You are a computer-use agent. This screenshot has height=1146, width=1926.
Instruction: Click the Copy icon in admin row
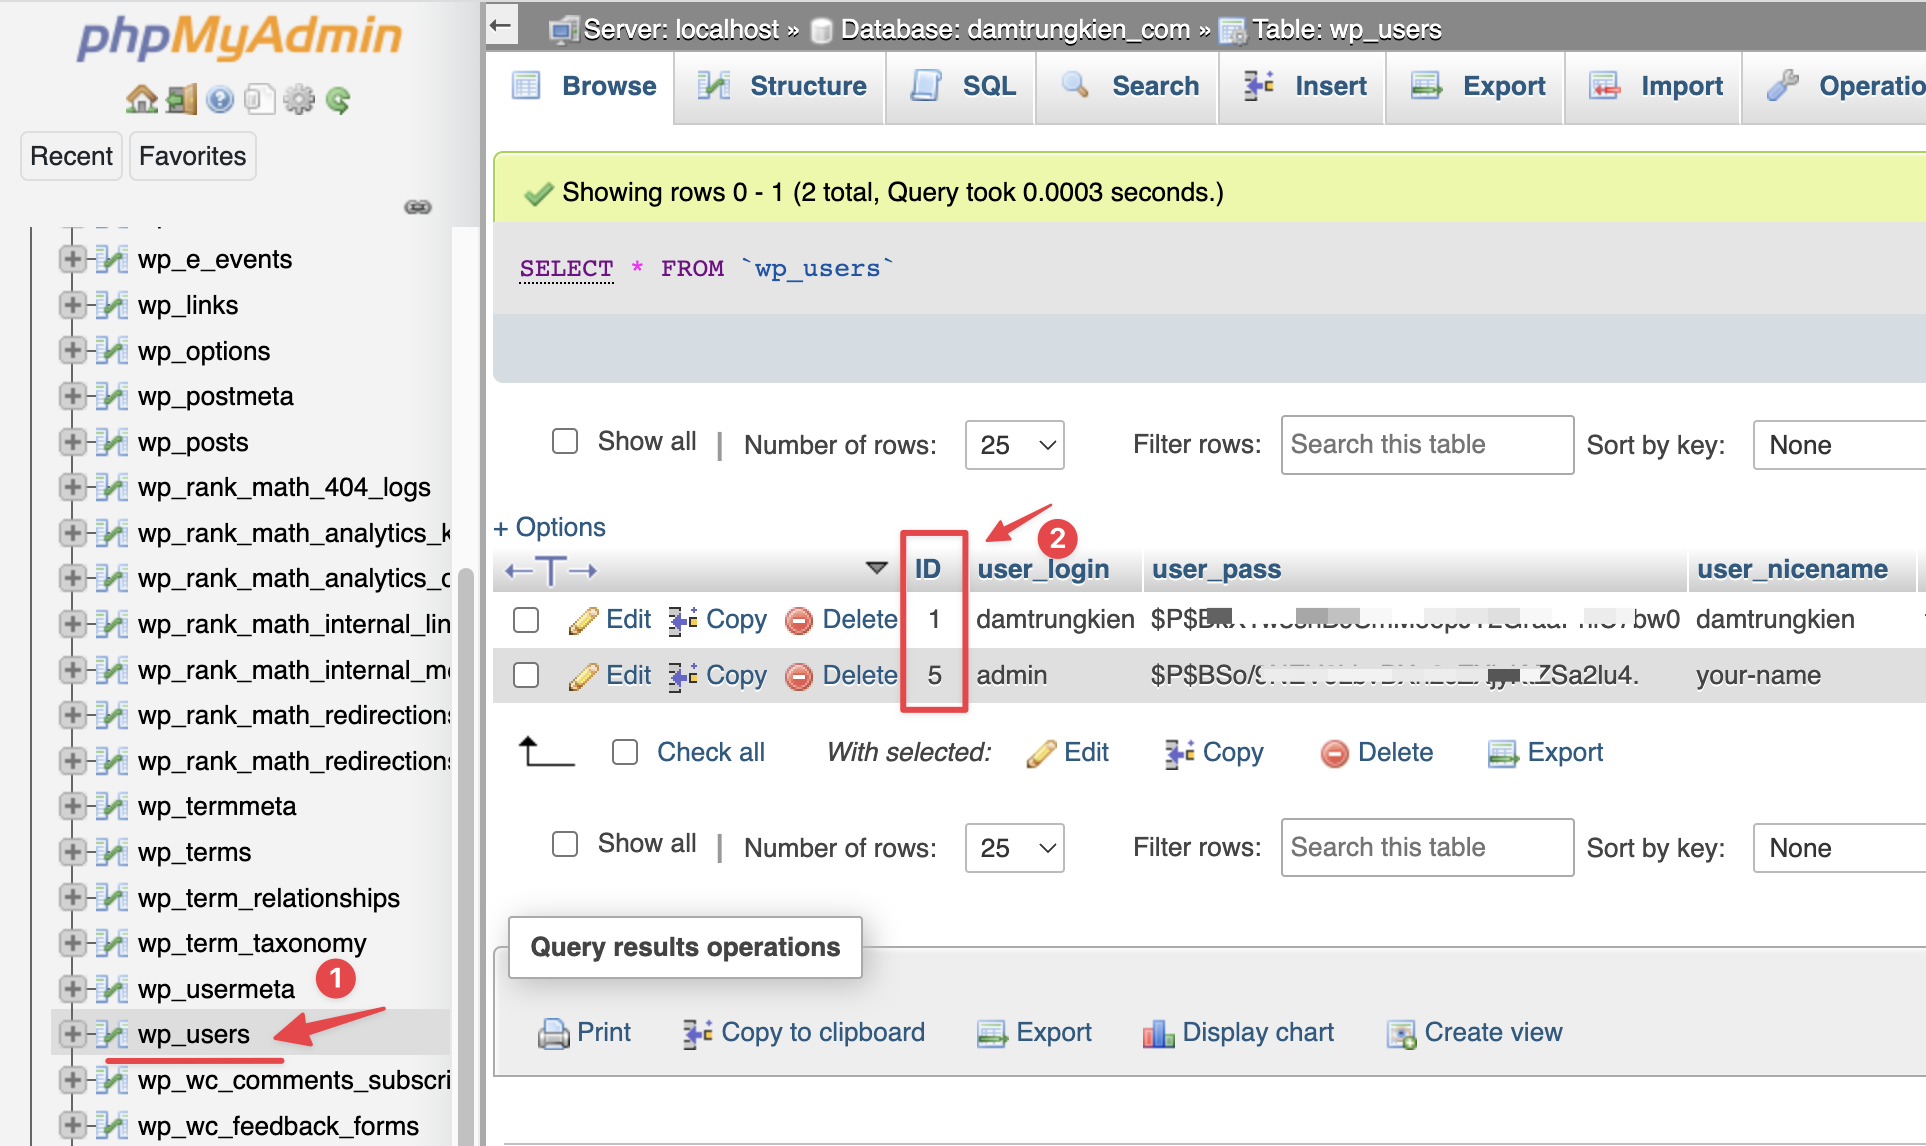[683, 676]
